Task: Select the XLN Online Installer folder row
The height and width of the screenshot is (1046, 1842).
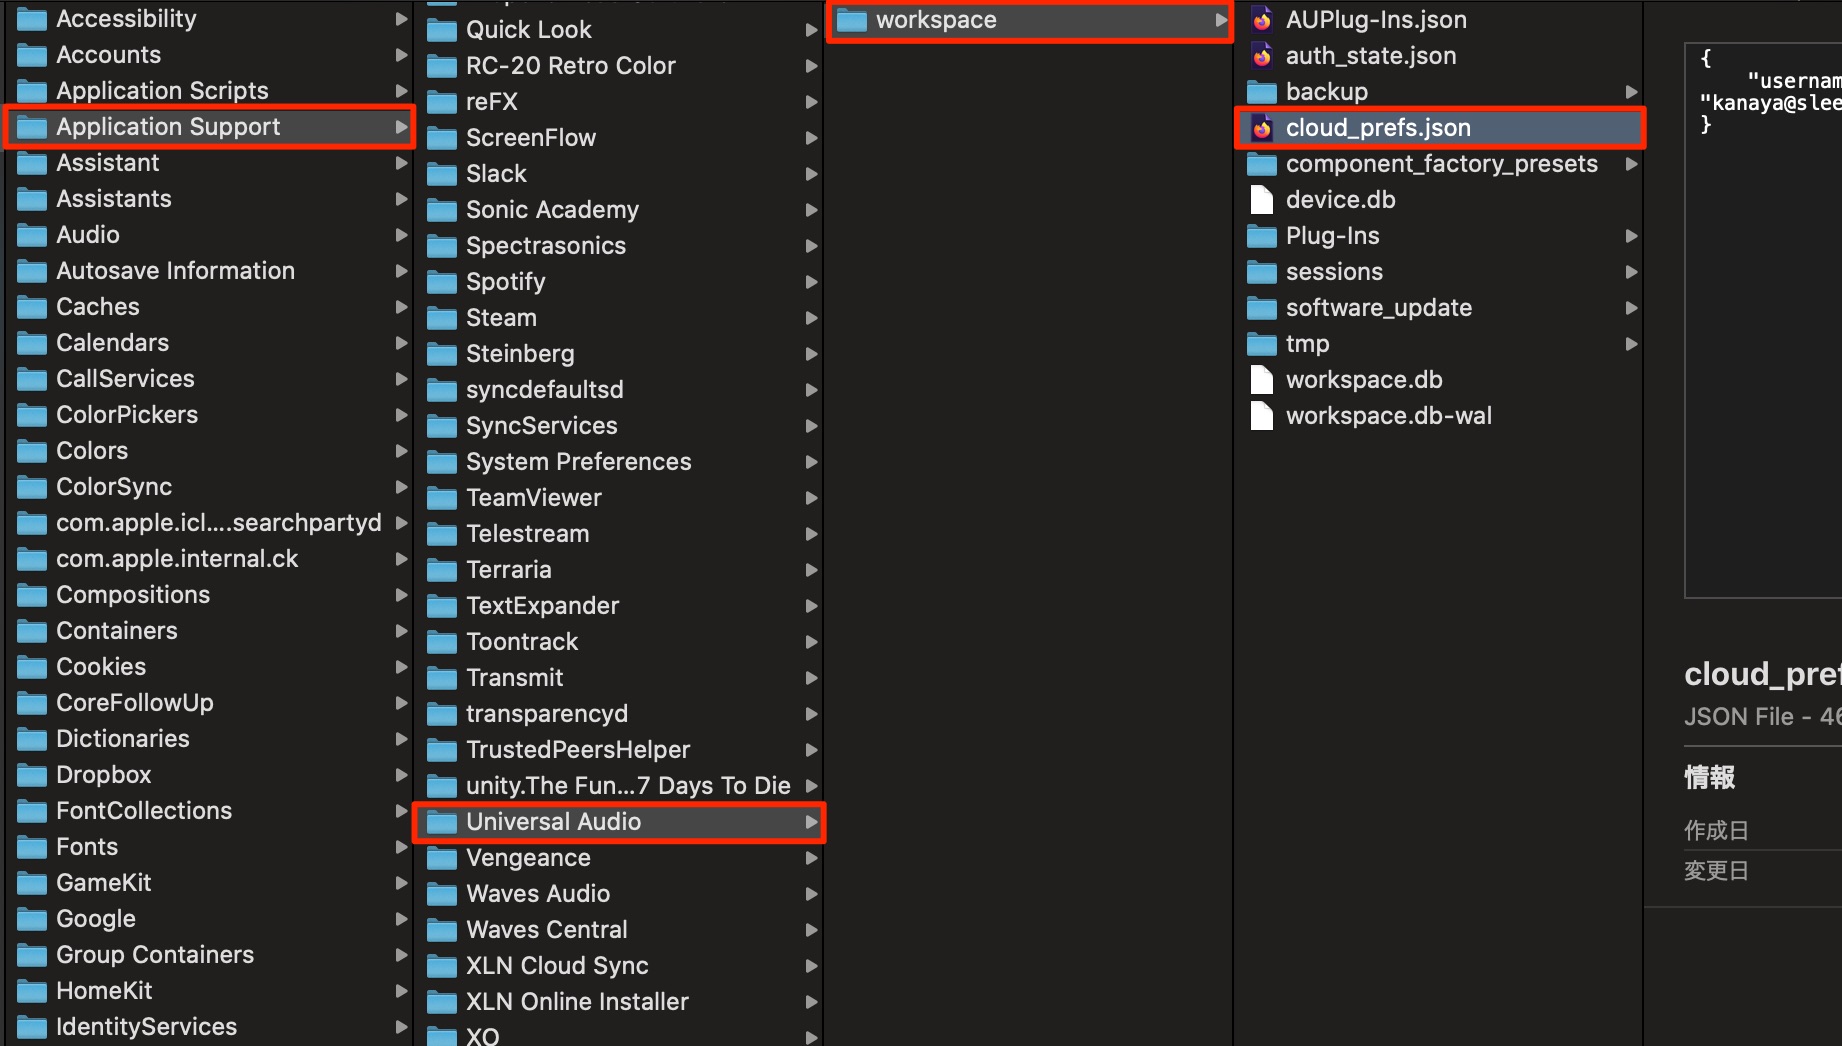Action: [x=620, y=1002]
